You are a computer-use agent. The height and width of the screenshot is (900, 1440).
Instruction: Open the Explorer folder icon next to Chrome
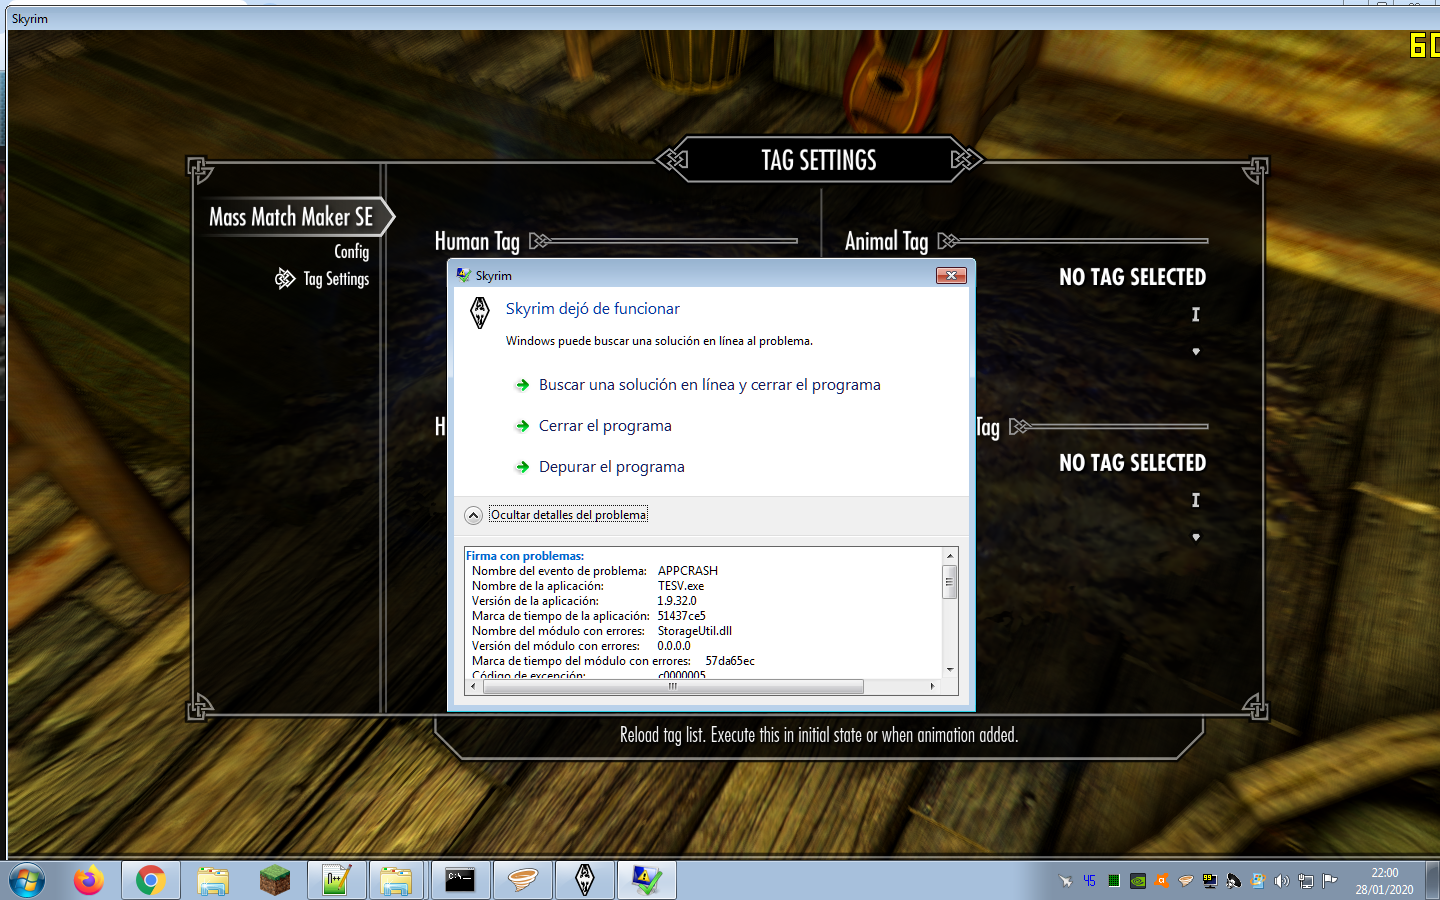(x=213, y=881)
